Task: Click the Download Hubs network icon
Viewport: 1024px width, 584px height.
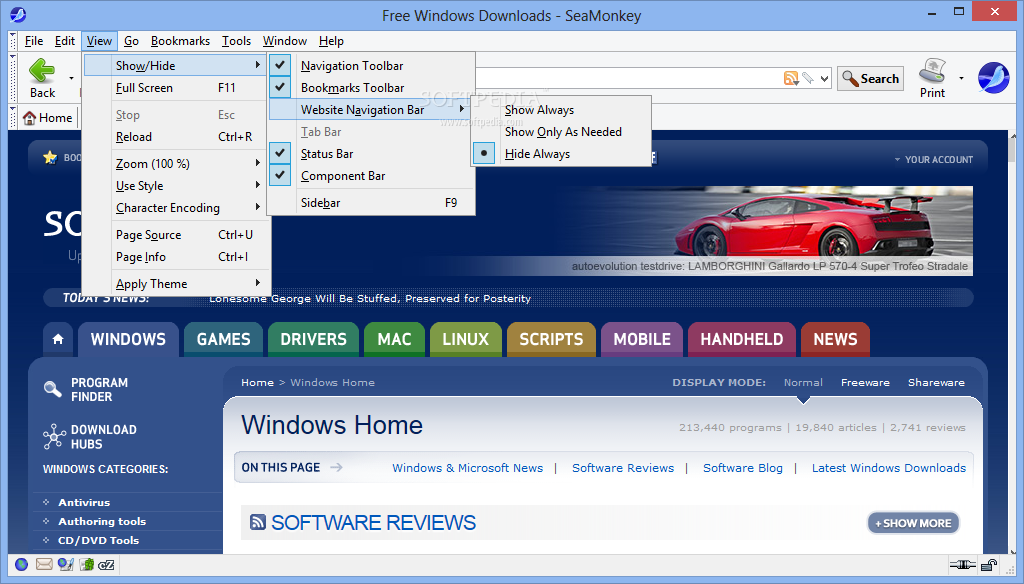Action: [54, 436]
